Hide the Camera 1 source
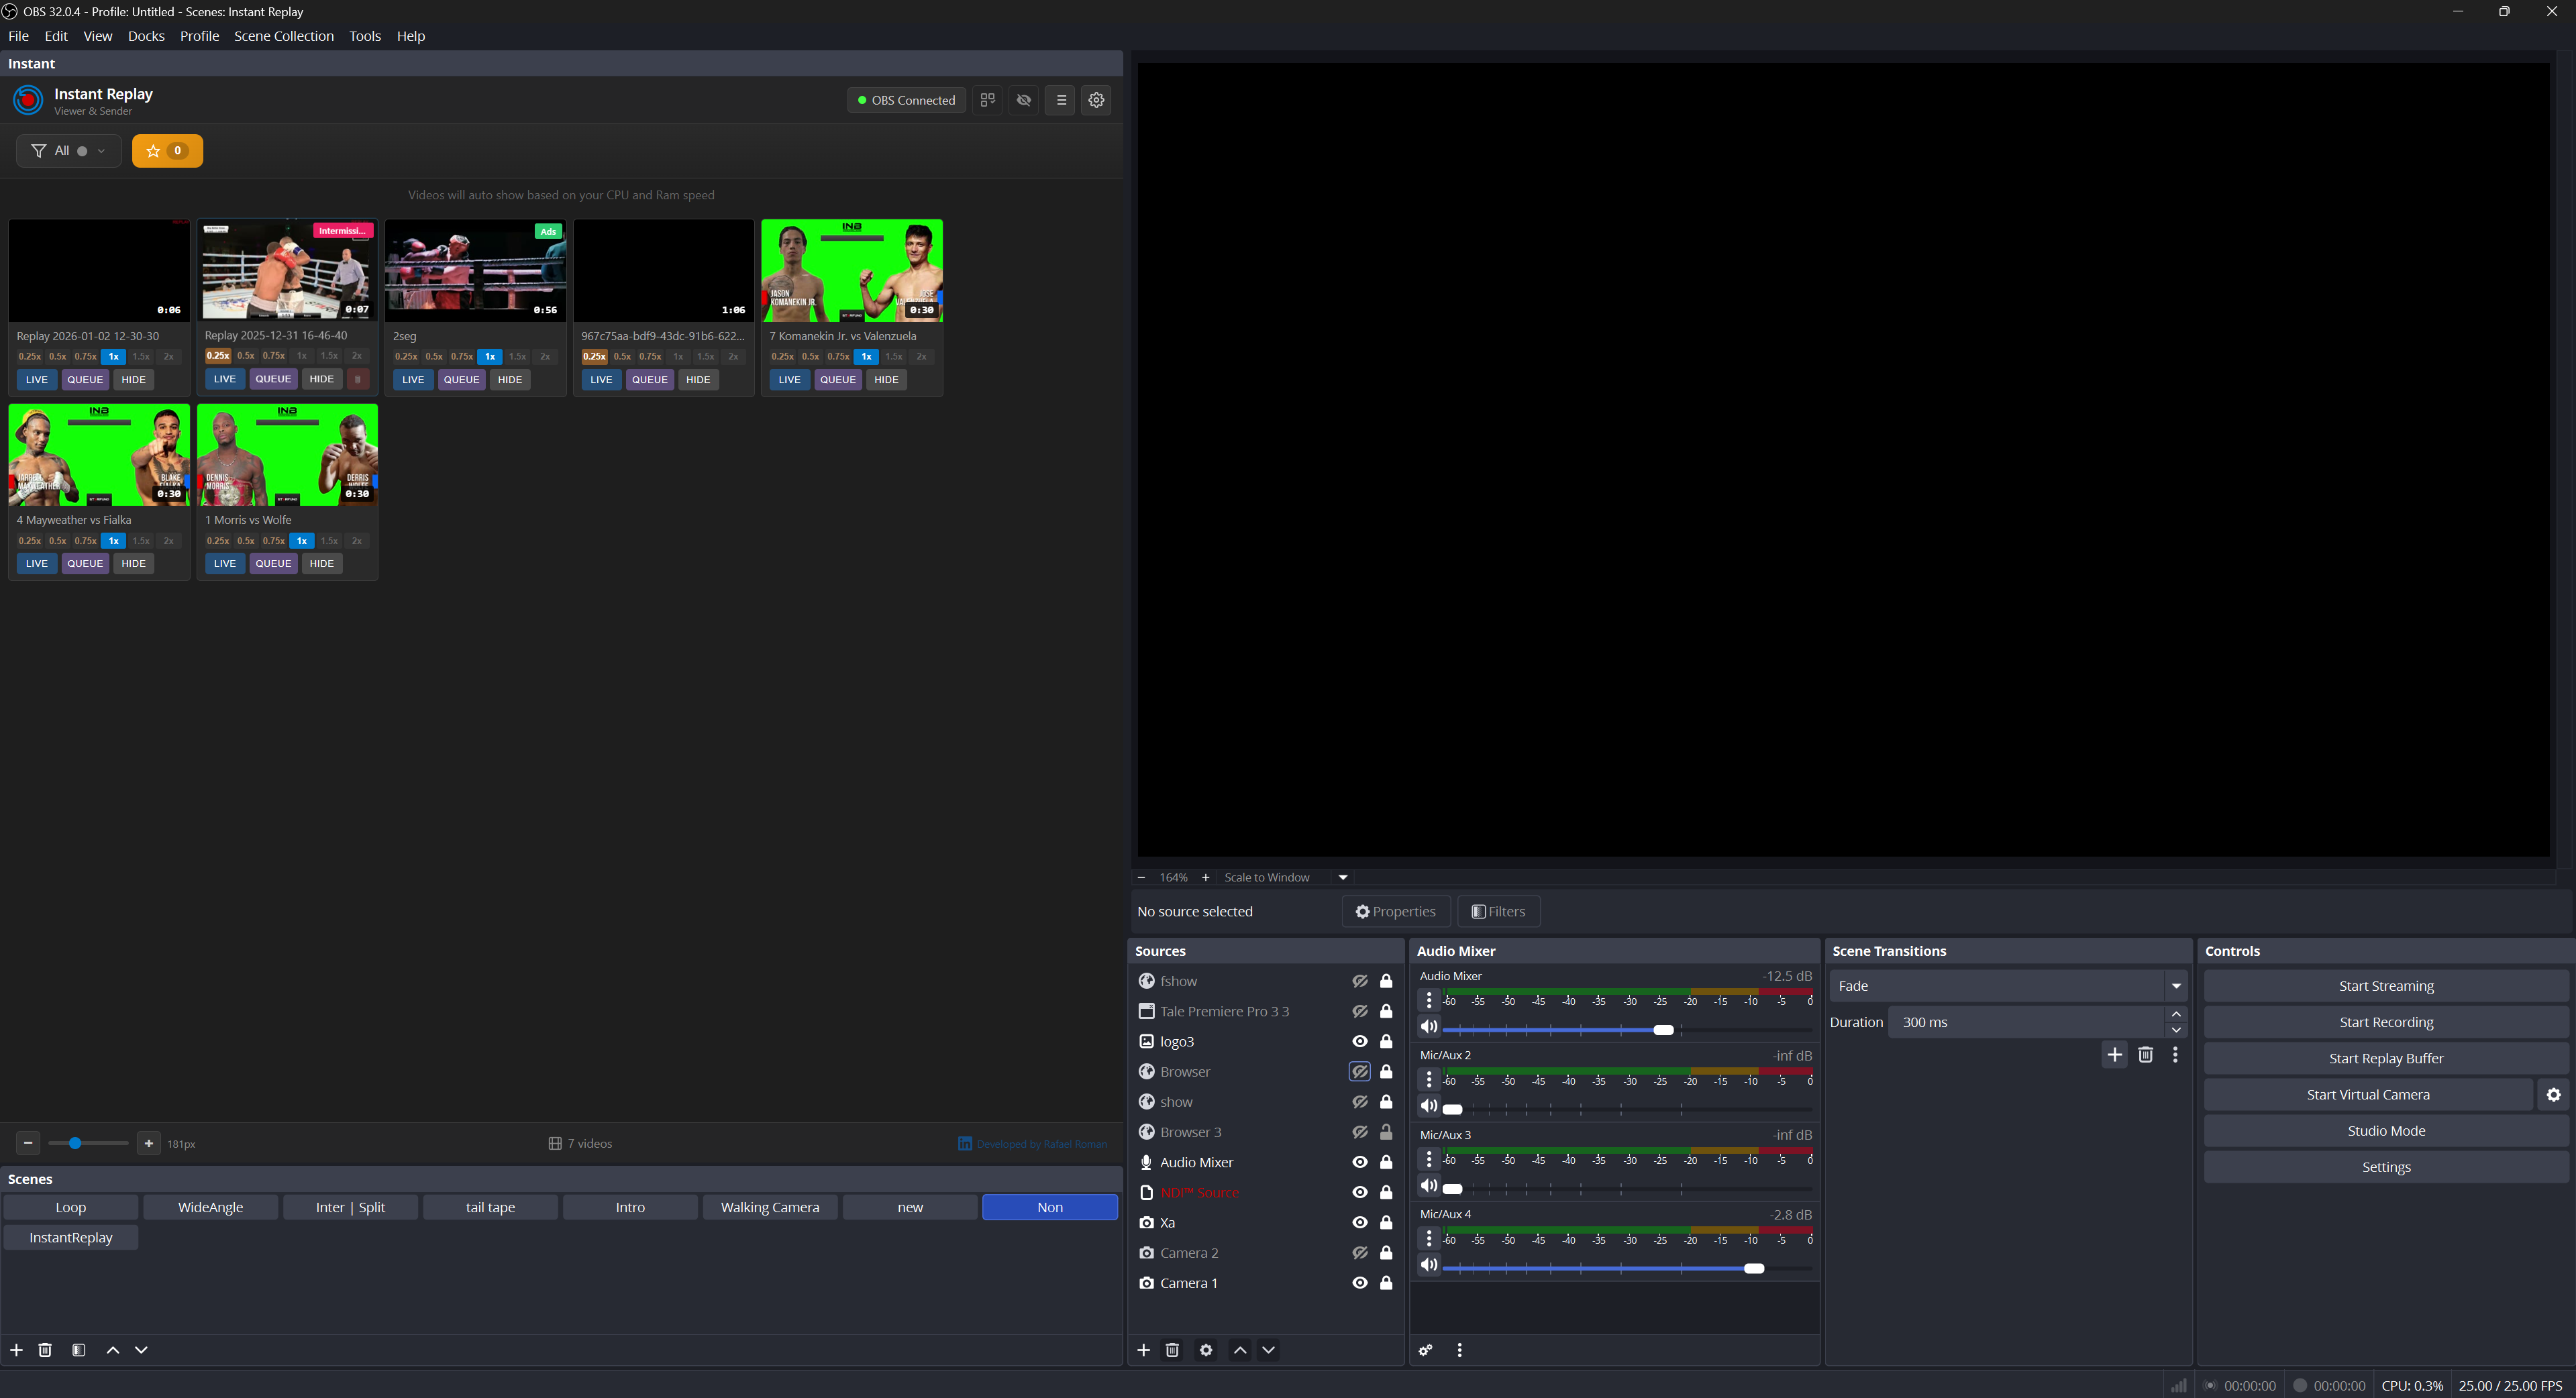This screenshot has height=1398, width=2576. (x=1360, y=1283)
